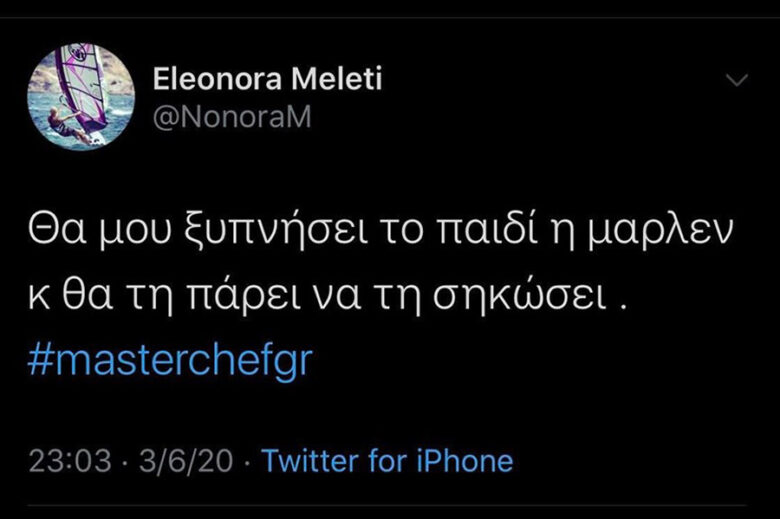Click the windsurfer profile avatar
Screen dimensions: 780x519
80,96
